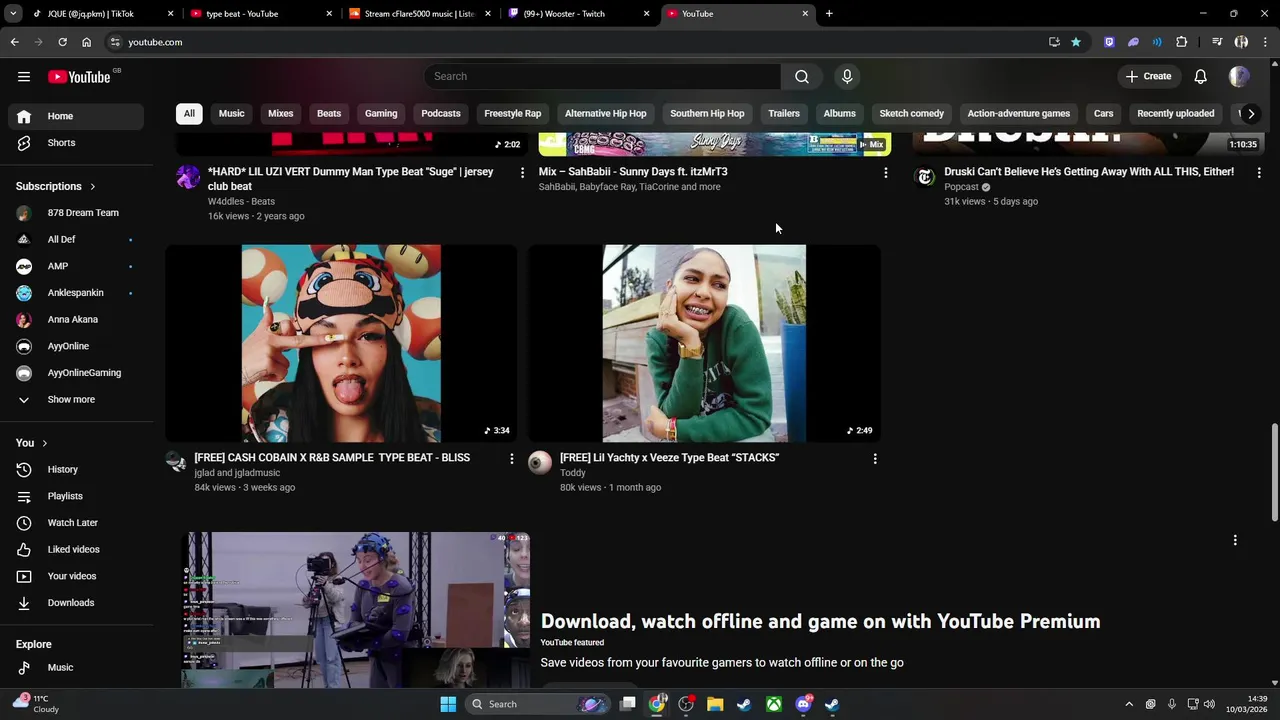
Task: Open 878 Dream Team channel
Action: (76, 213)
